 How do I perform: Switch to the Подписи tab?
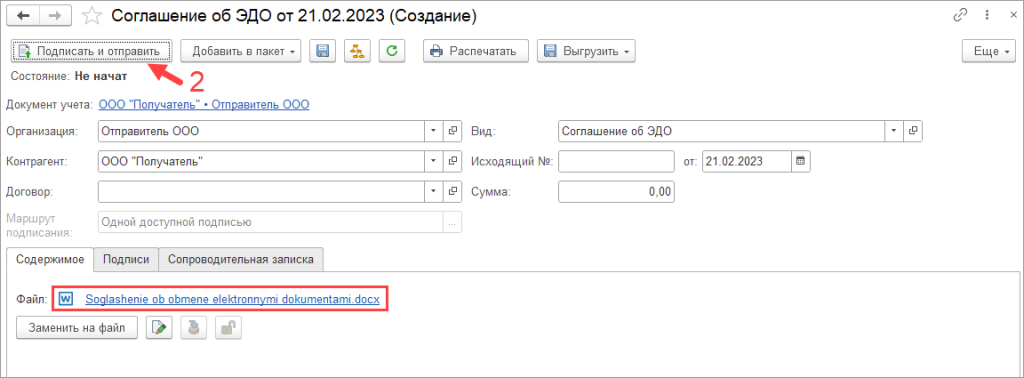point(126,259)
